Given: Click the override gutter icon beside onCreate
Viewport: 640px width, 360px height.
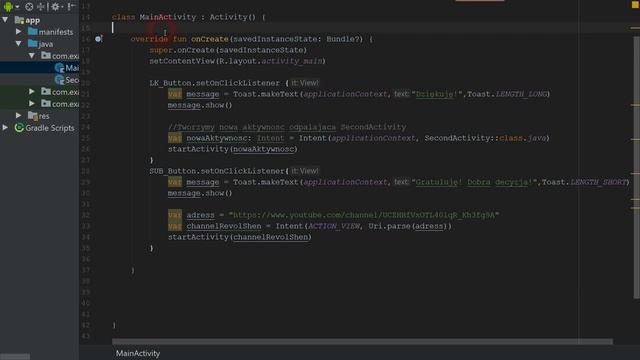Looking at the screenshot, I should point(98,39).
